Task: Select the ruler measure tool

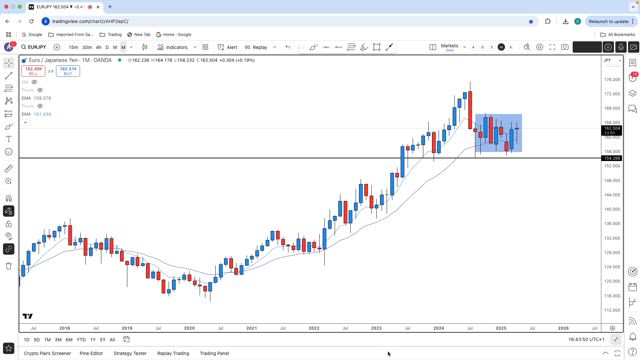Action: click(9, 169)
